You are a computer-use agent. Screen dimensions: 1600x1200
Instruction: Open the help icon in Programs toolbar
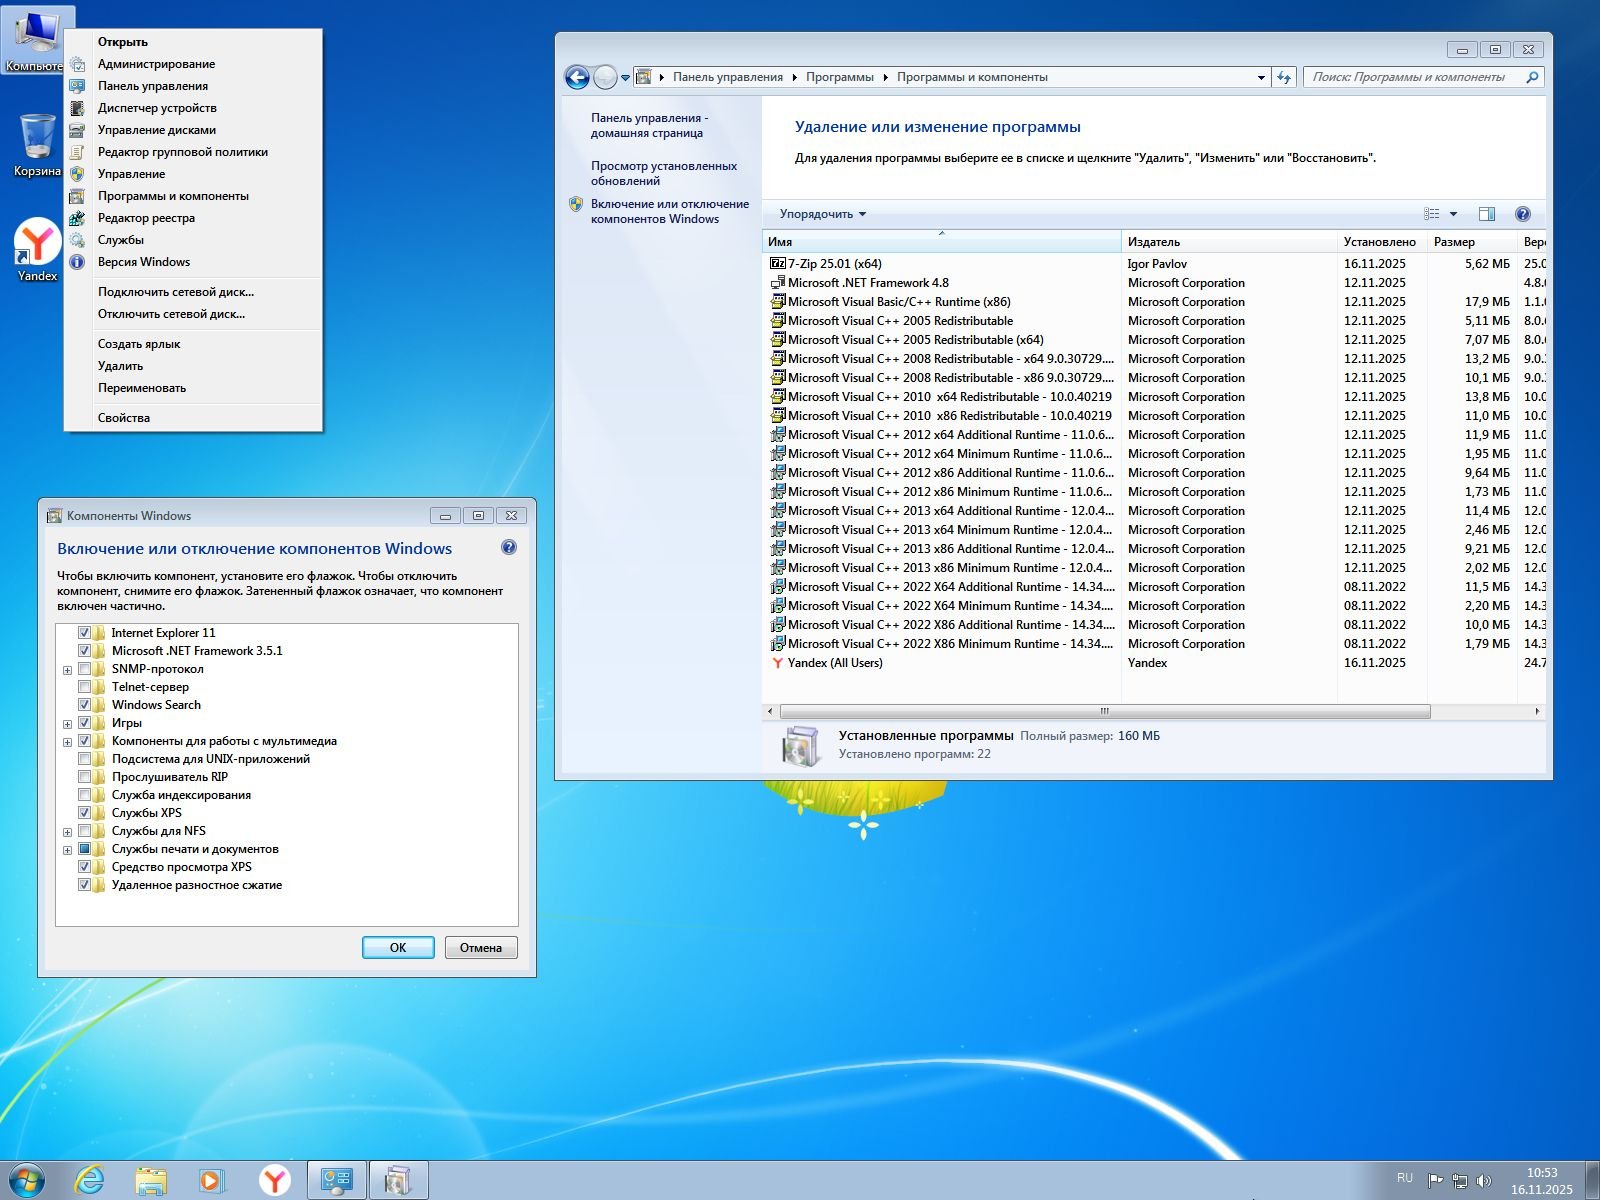click(x=1522, y=214)
